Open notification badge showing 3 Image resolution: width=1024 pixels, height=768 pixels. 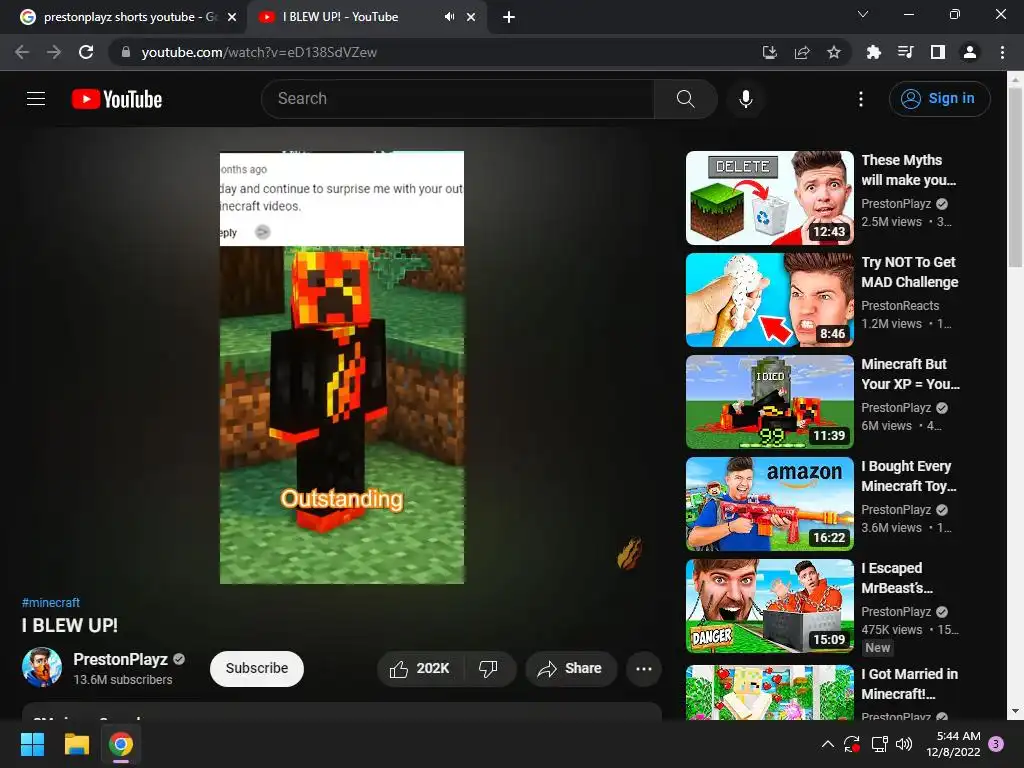[x=996, y=744]
